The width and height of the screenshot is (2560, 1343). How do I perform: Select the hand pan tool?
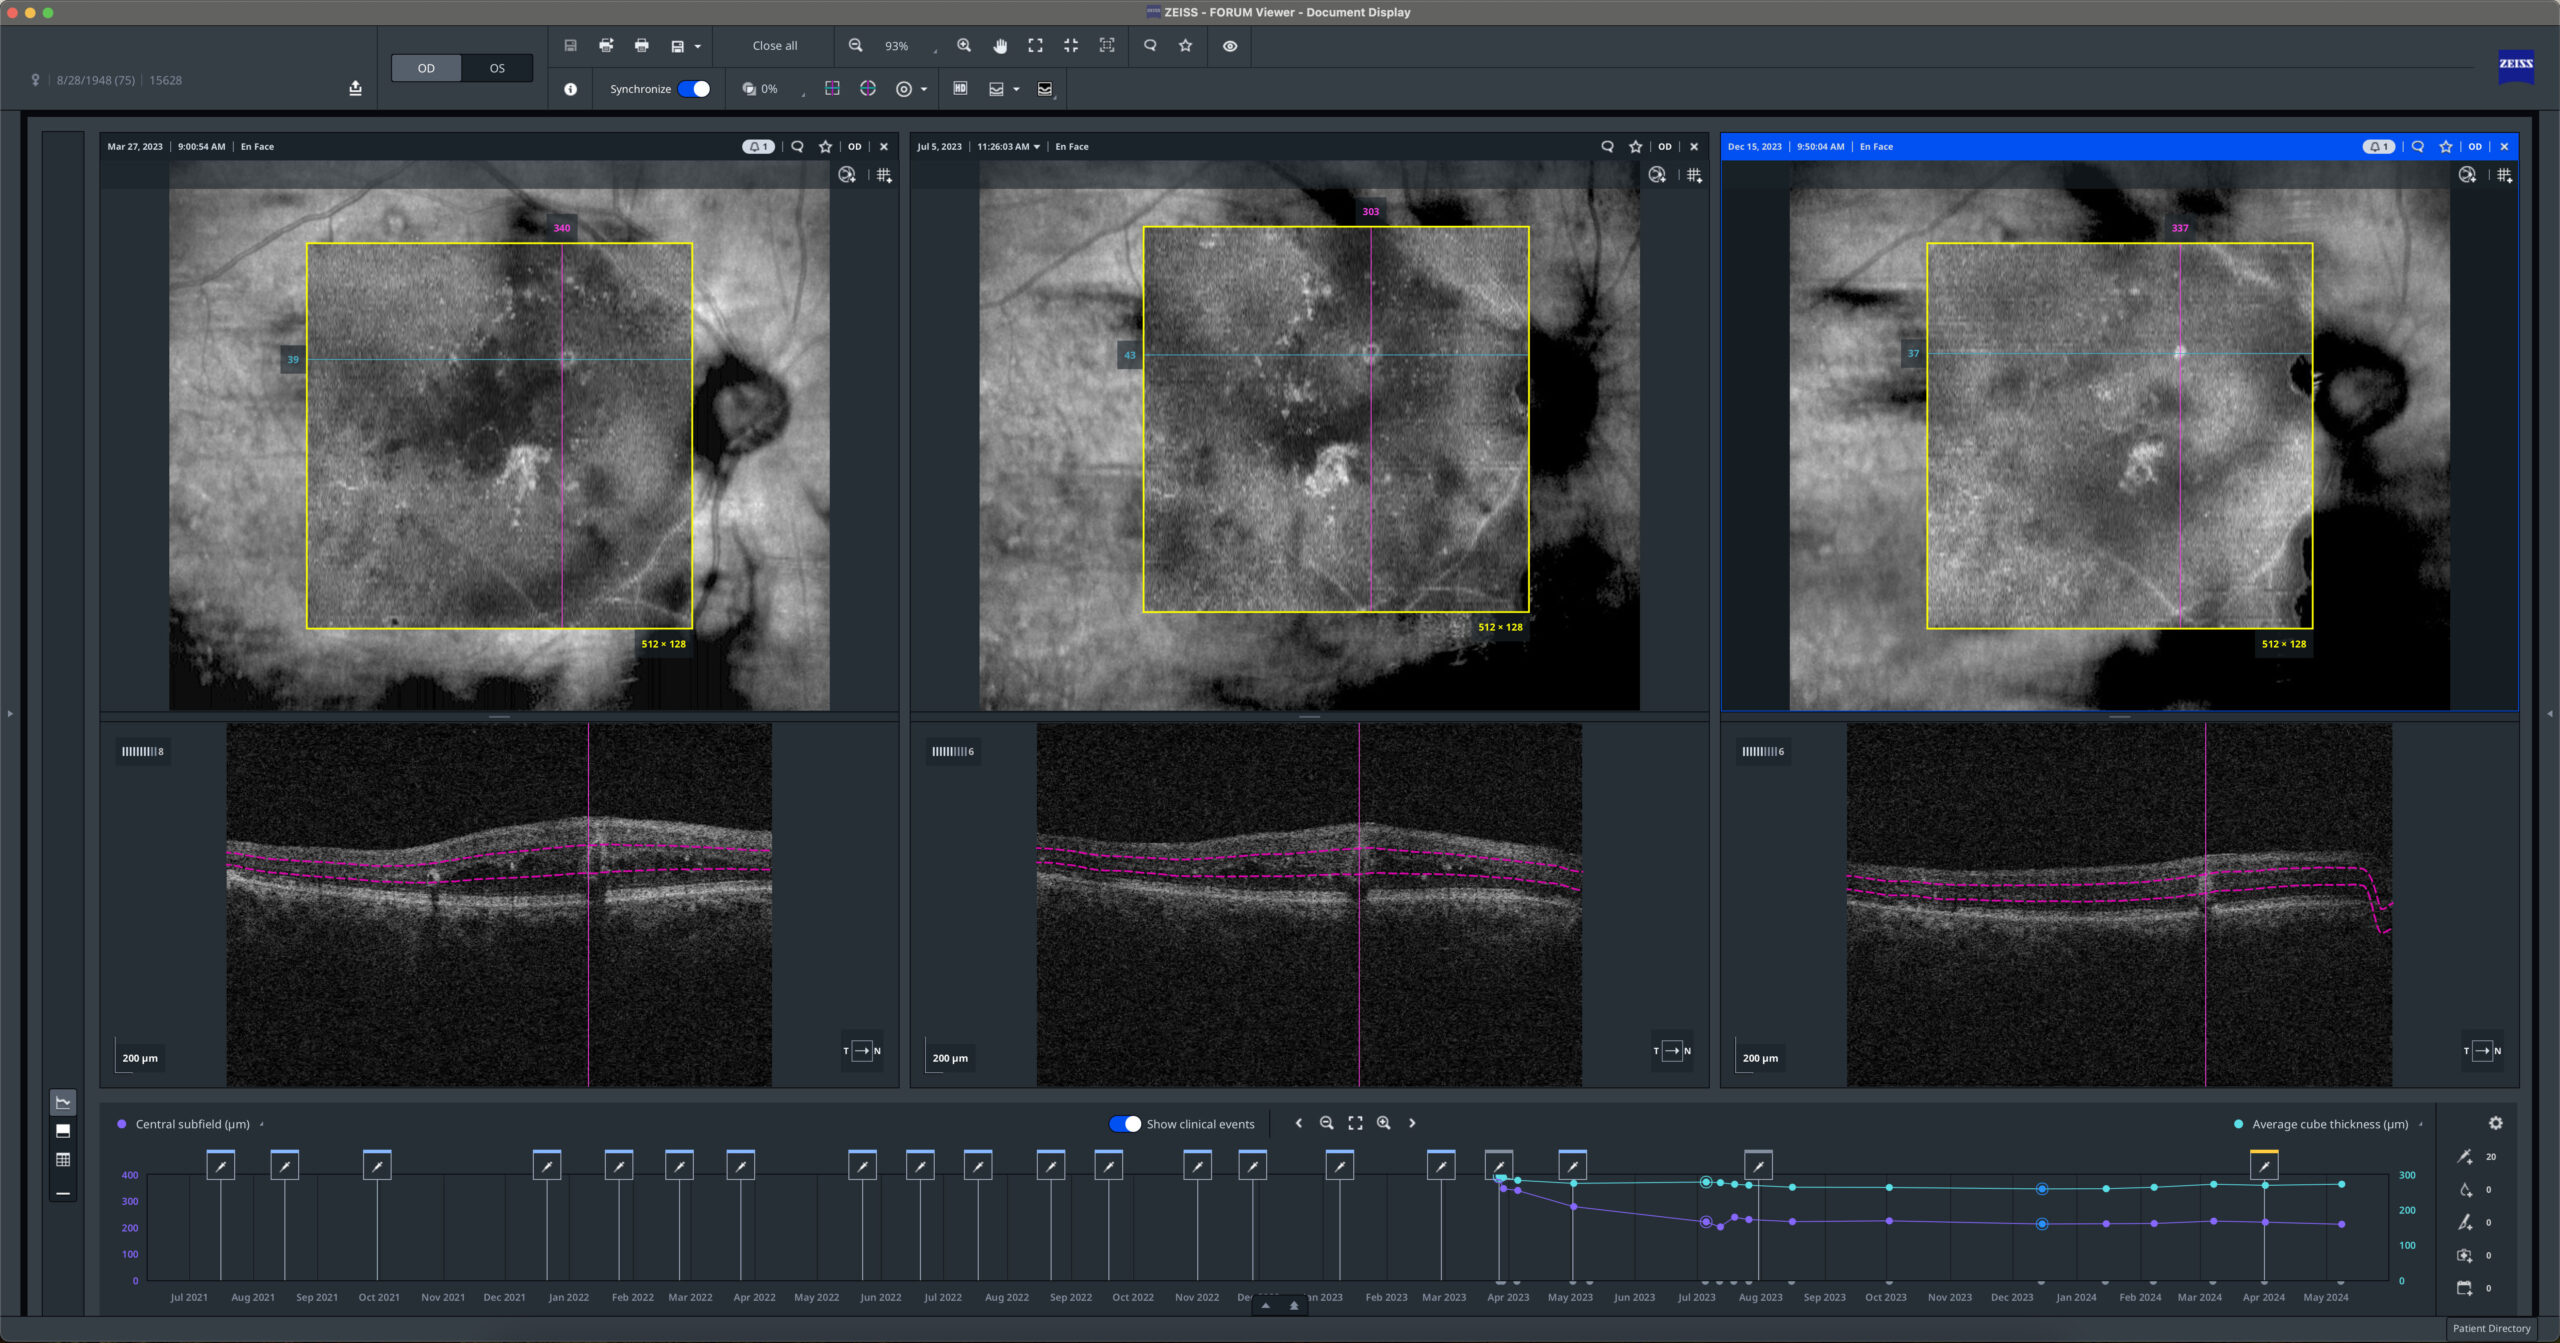(1000, 46)
